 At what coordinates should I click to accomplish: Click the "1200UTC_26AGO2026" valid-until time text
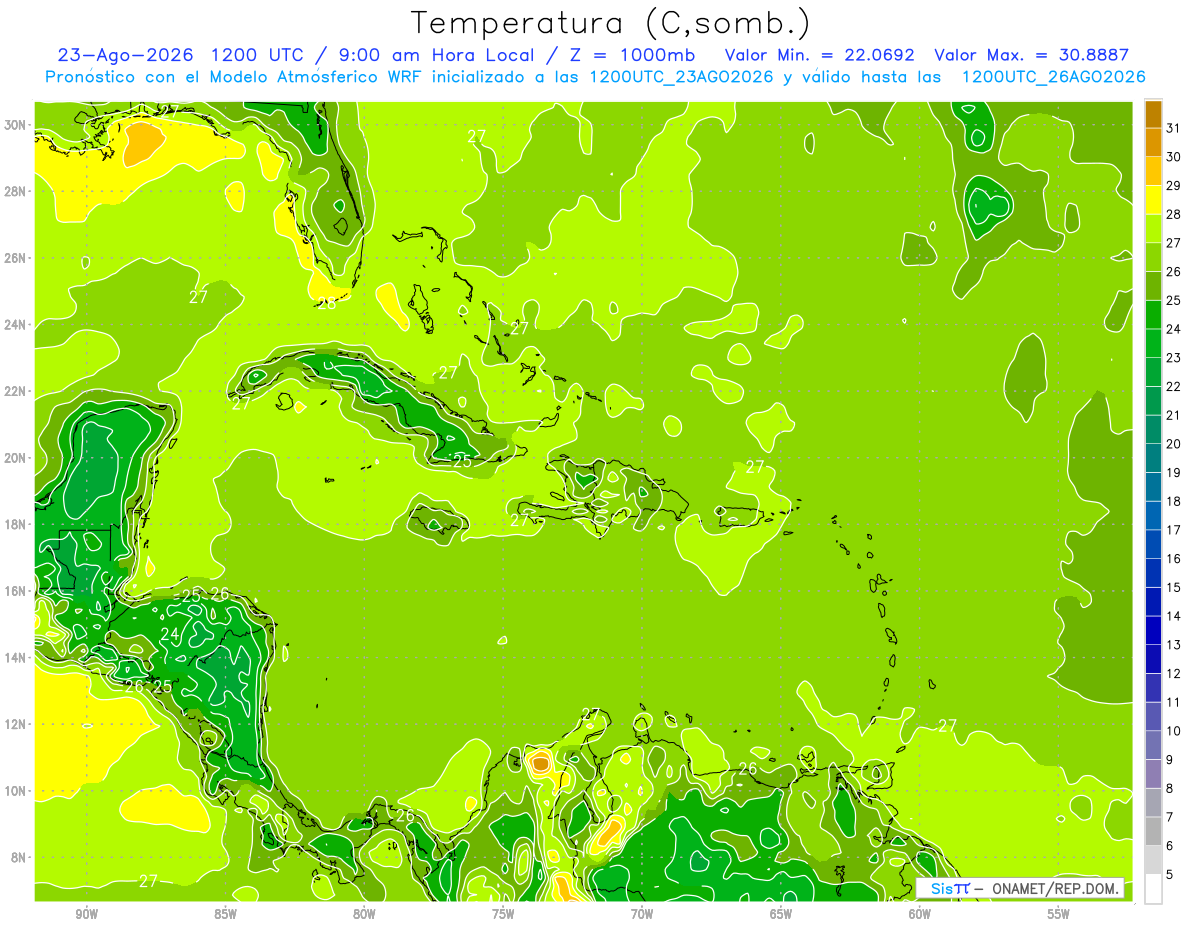coord(1053,77)
